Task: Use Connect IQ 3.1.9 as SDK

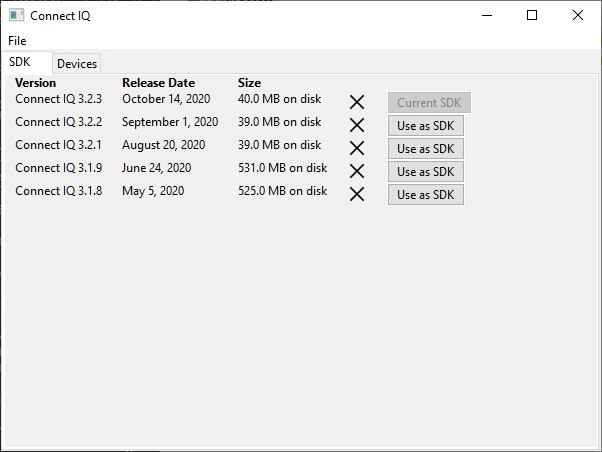Action: tap(426, 172)
